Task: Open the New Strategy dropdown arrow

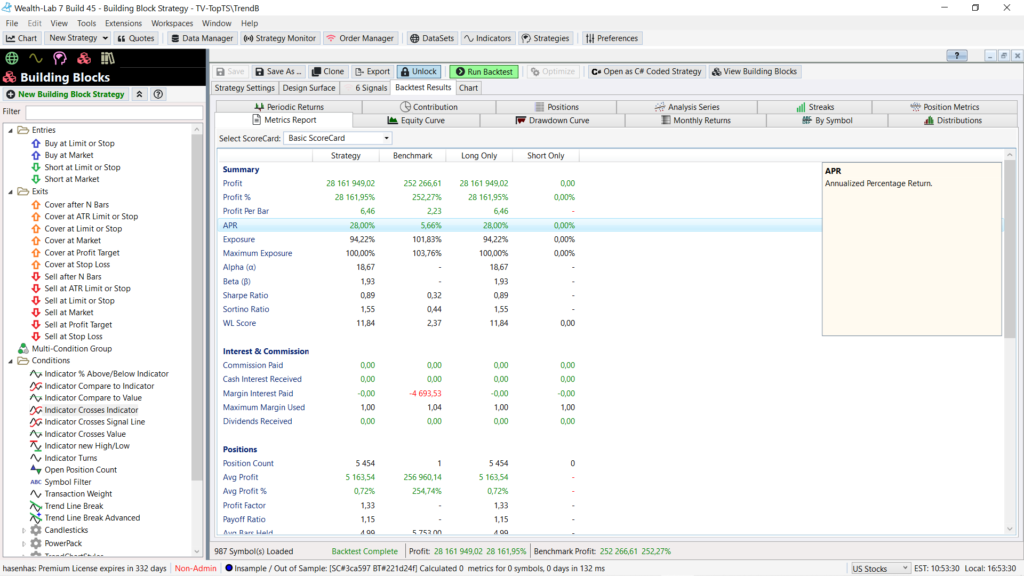Action: tap(105, 38)
